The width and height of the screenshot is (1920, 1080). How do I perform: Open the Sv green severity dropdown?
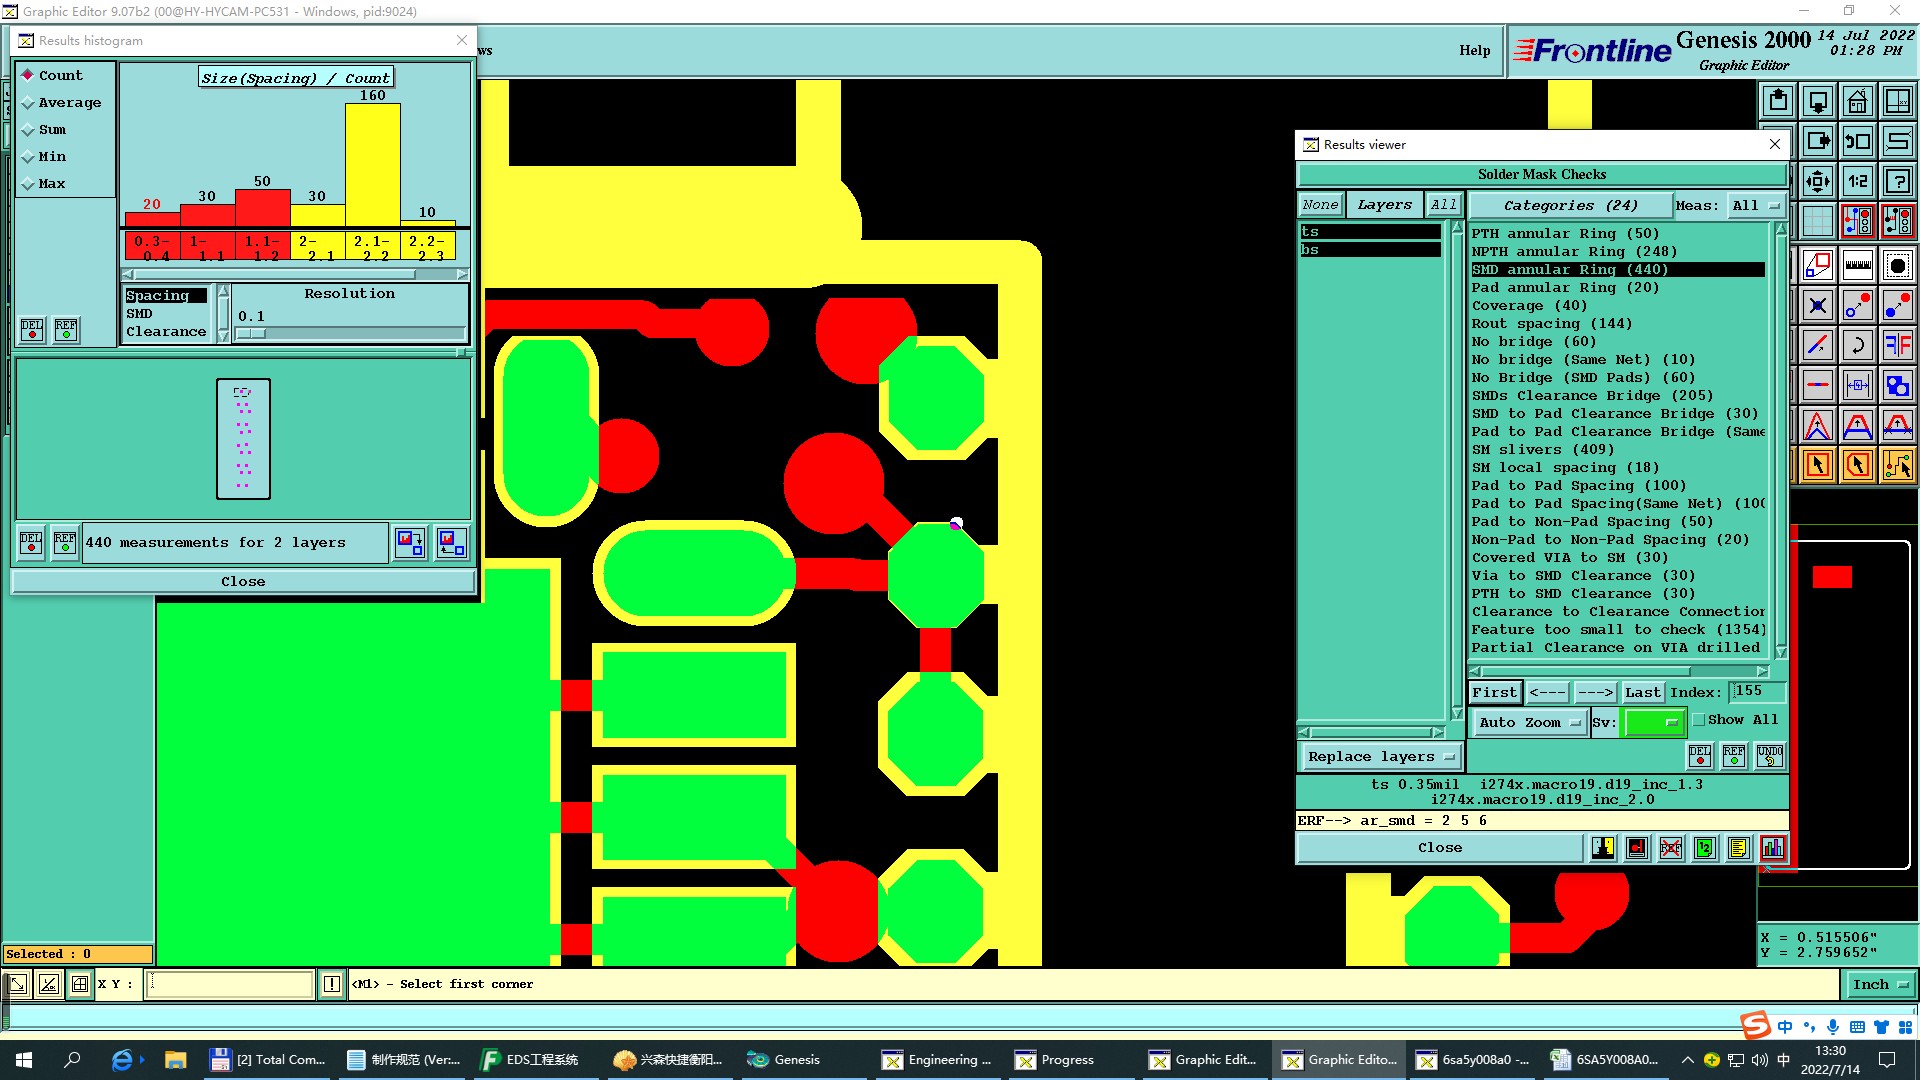[x=1655, y=722]
